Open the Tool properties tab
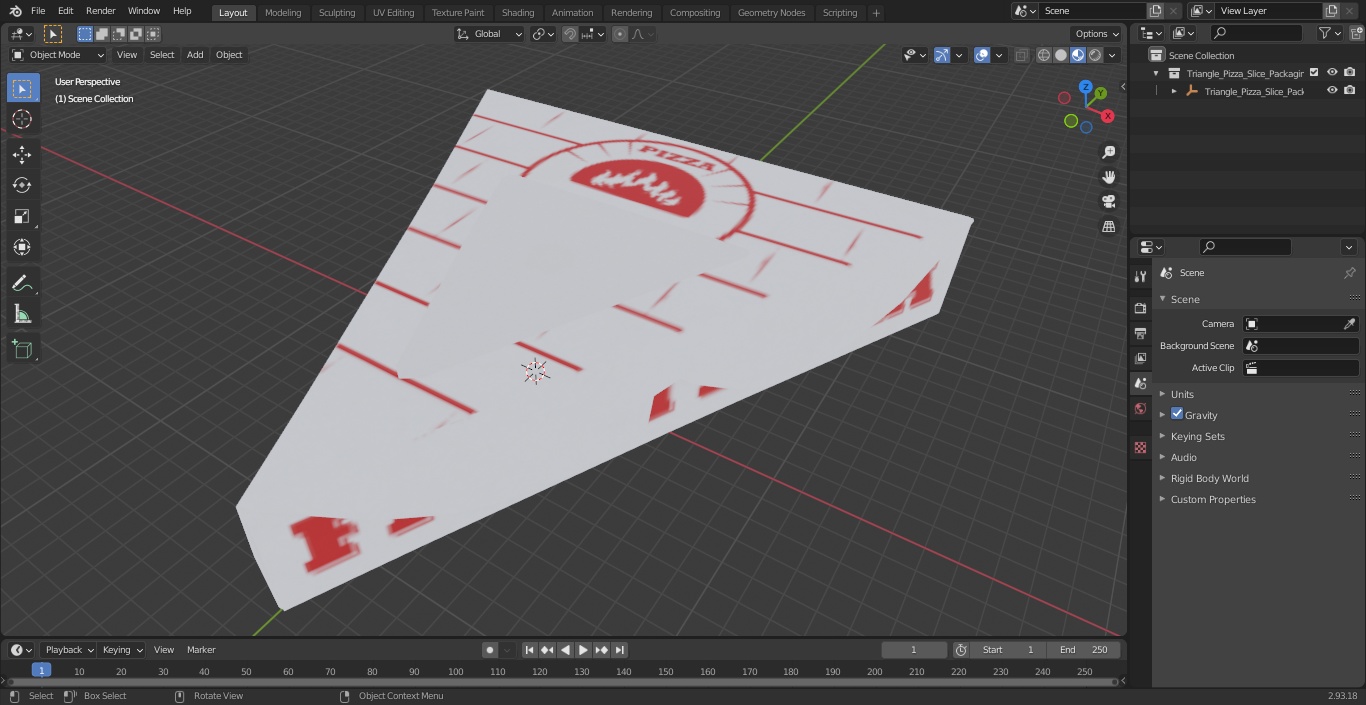The height and width of the screenshot is (705, 1366). click(1140, 276)
